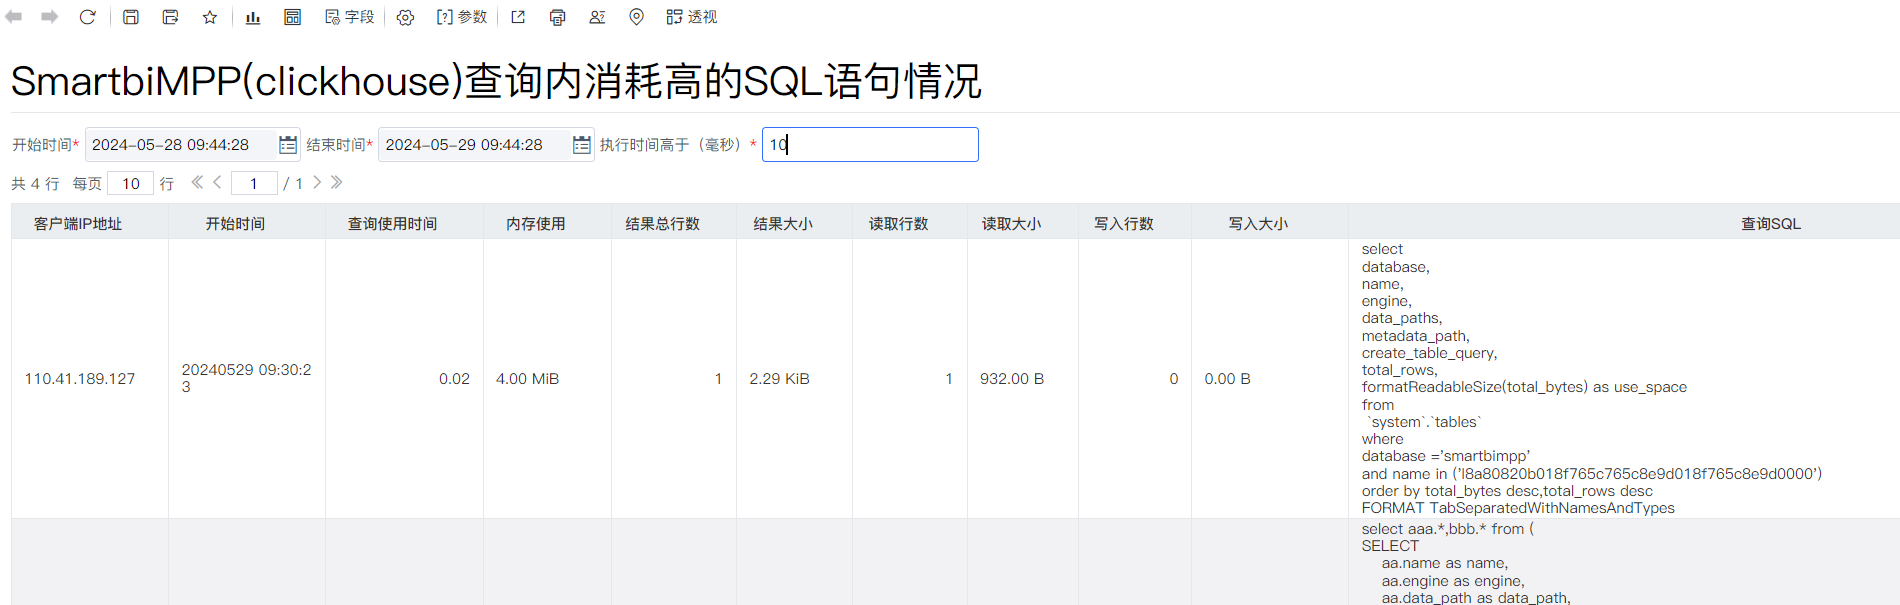Screen dimensions: 1900x605
Task: Click the report layout icon
Action: [x=292, y=17]
